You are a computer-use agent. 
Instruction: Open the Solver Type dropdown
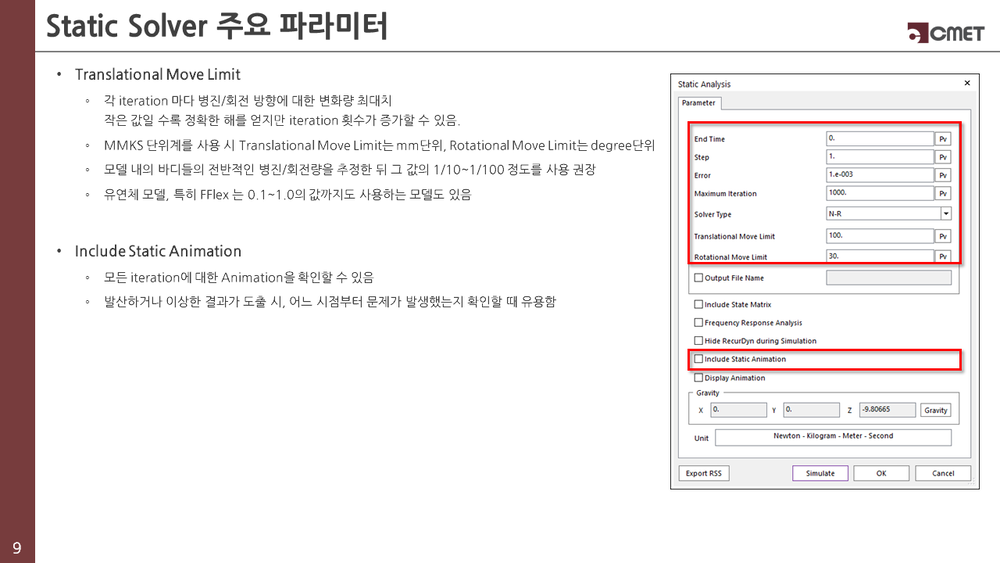[x=945, y=214]
